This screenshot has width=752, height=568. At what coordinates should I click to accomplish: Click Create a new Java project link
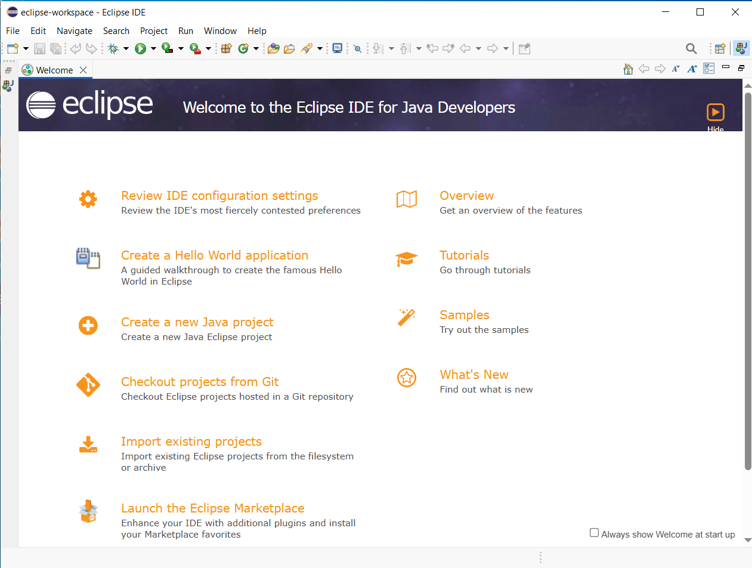tap(197, 322)
